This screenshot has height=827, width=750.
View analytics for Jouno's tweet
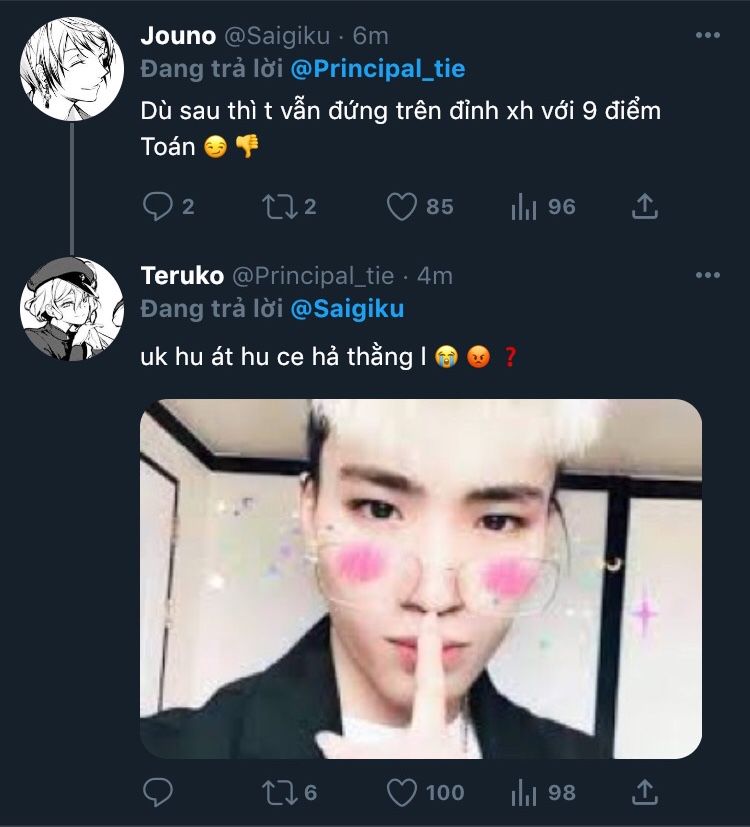pyautogui.click(x=522, y=207)
